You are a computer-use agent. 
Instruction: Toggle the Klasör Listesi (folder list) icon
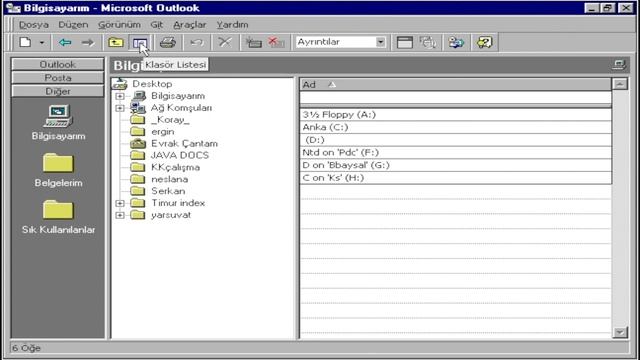coord(140,42)
